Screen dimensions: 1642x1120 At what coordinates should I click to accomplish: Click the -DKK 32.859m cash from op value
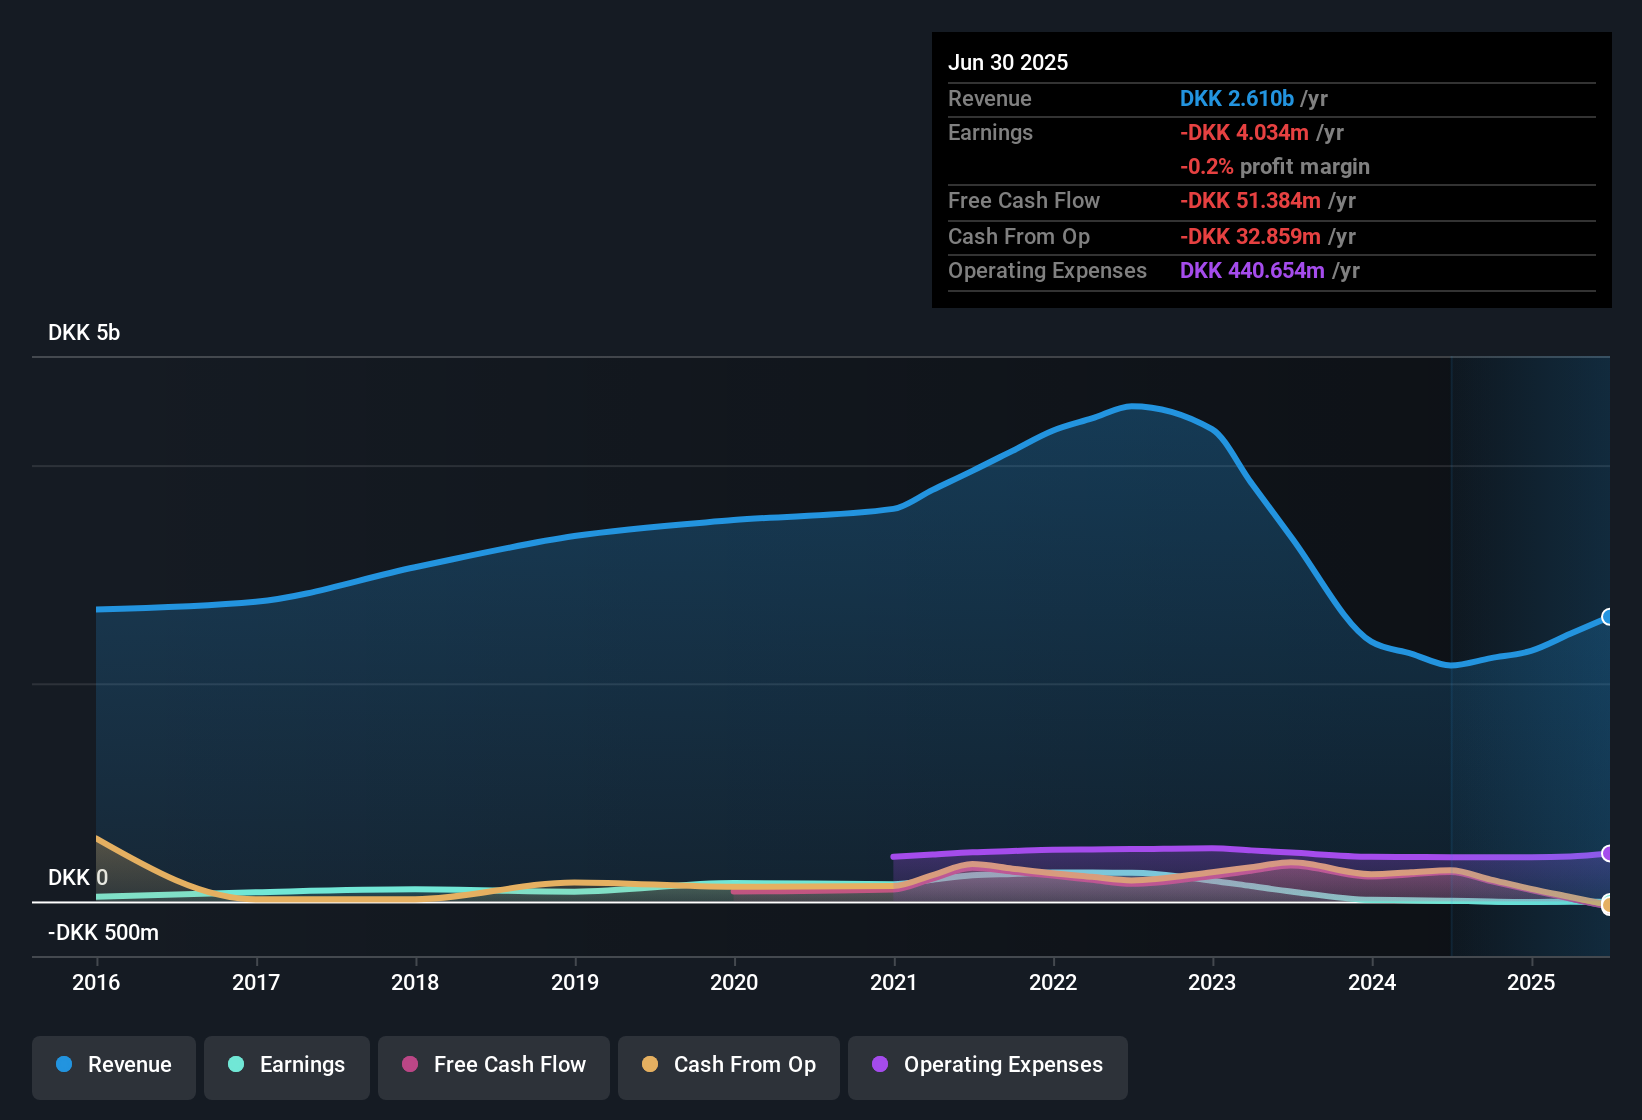(x=1250, y=237)
